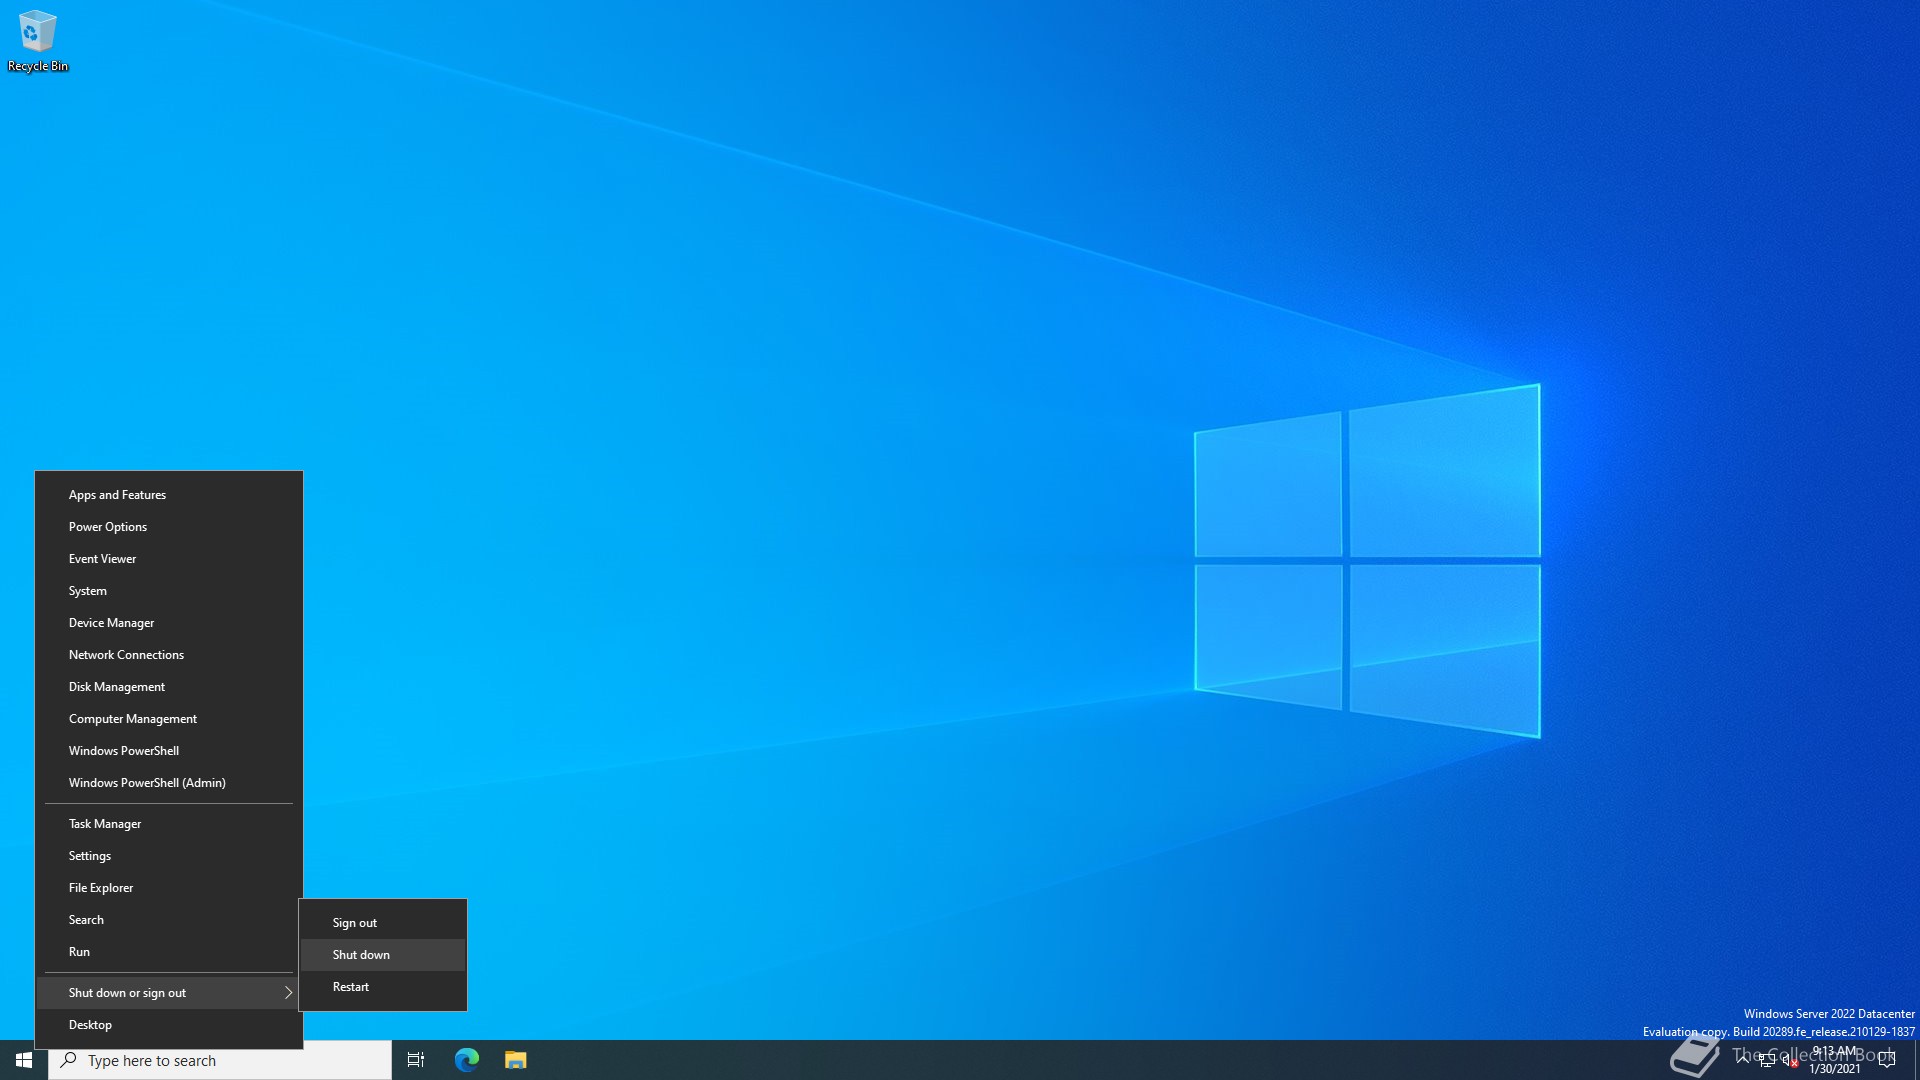The image size is (1920, 1080).
Task: Open Windows PowerShell (Admin)
Action: click(147, 783)
